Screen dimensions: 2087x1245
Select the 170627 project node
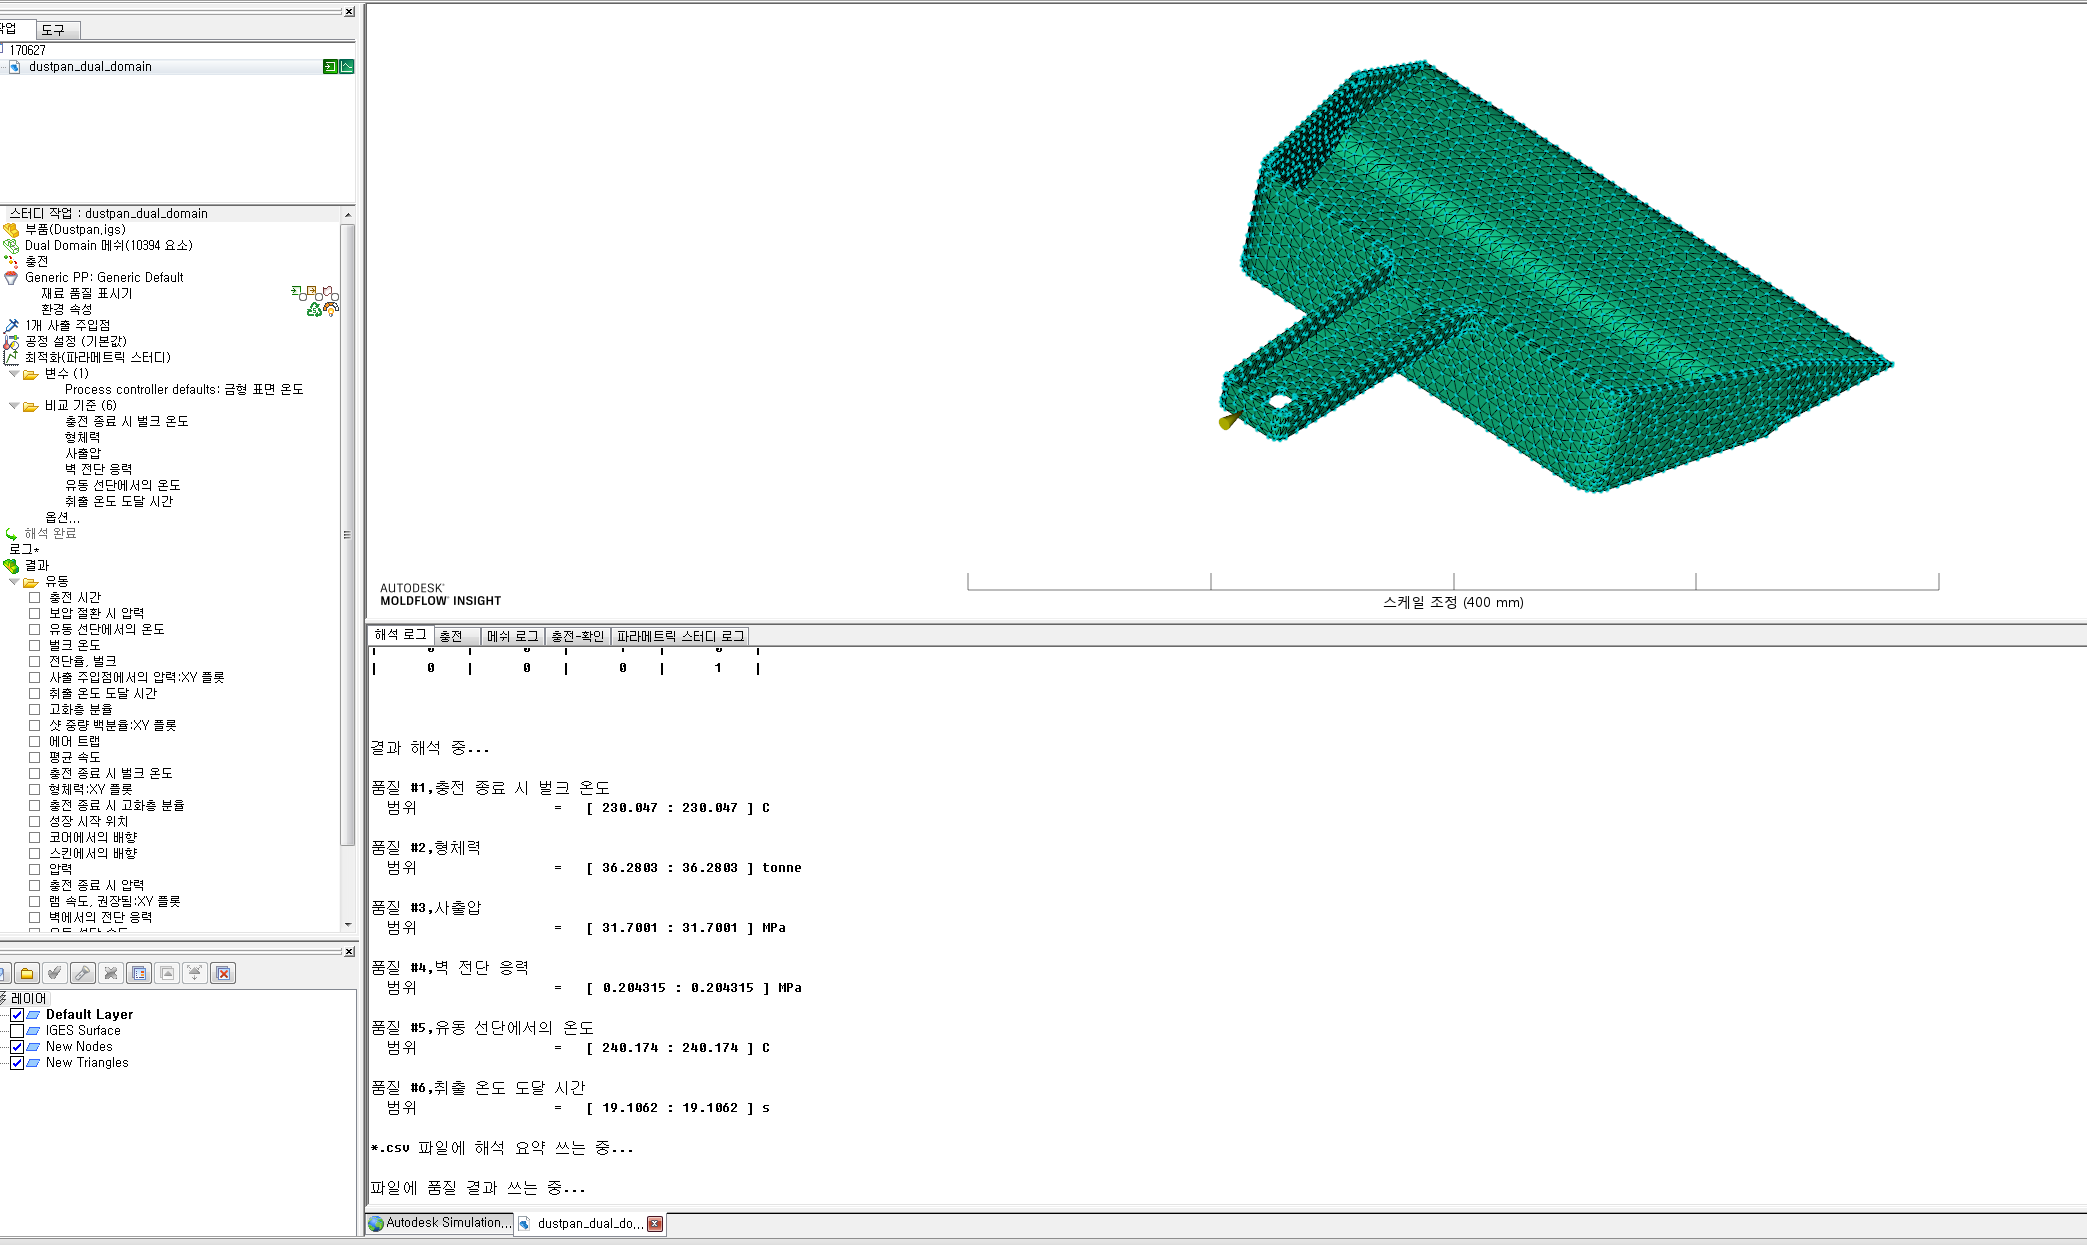pyautogui.click(x=28, y=50)
